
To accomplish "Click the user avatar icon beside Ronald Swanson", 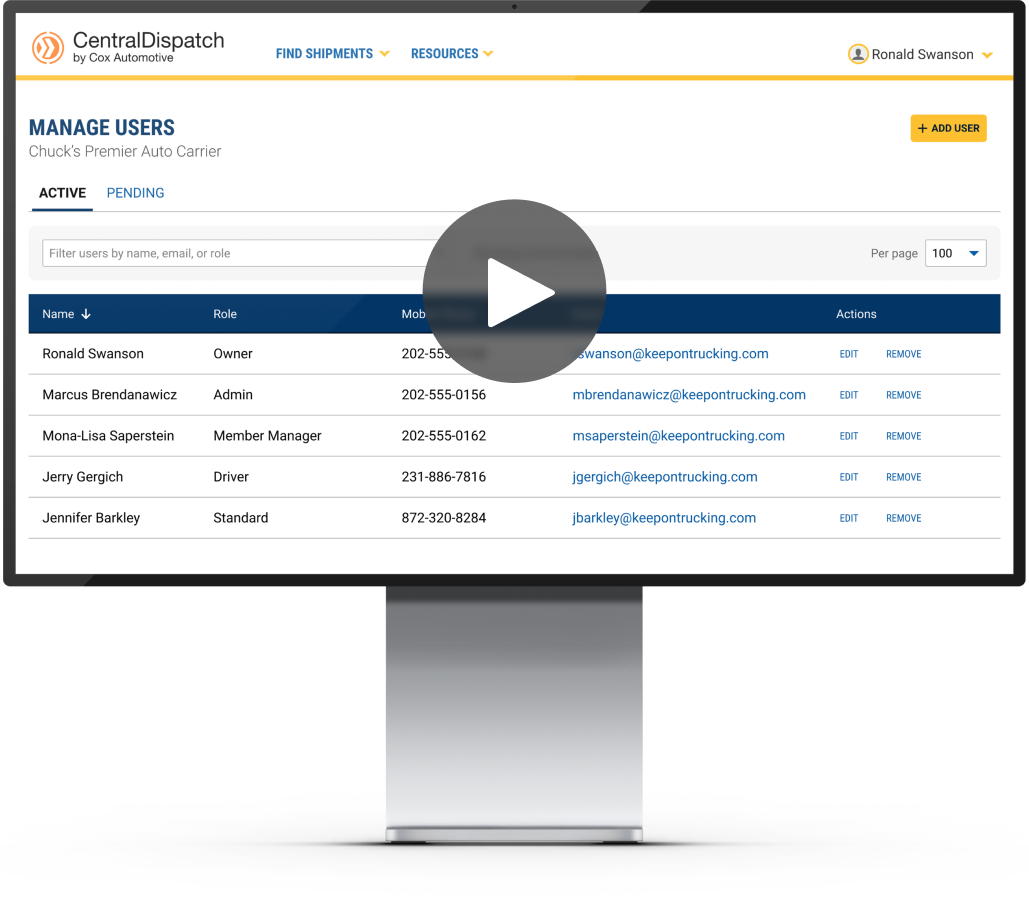I will tap(857, 54).
